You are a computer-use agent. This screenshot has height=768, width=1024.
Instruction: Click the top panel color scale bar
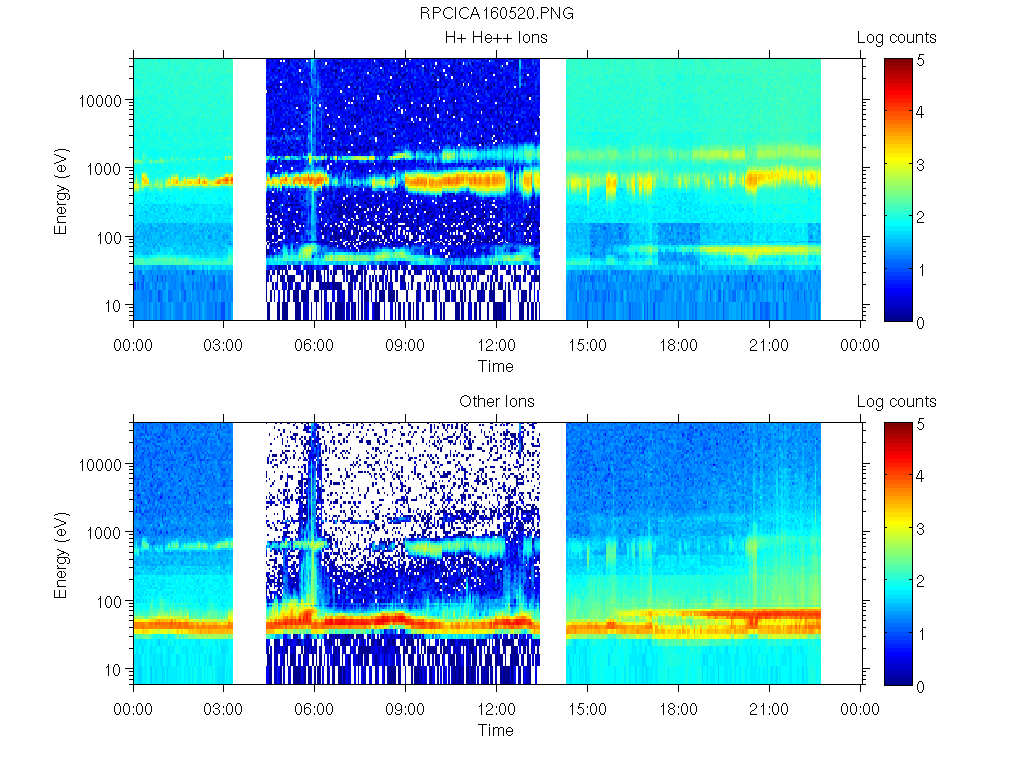point(898,190)
